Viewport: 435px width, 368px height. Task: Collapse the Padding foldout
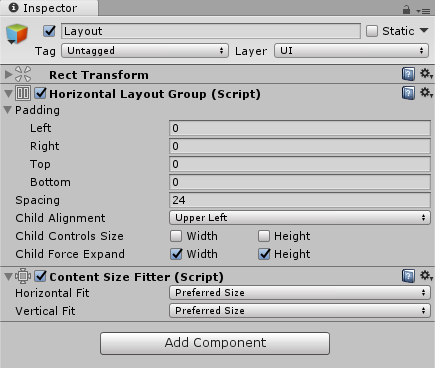[7, 110]
